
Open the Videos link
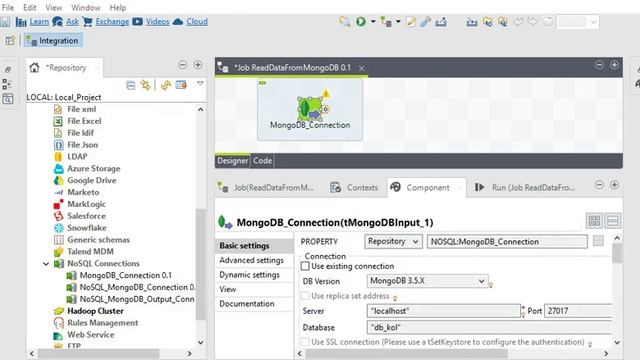pyautogui.click(x=157, y=22)
